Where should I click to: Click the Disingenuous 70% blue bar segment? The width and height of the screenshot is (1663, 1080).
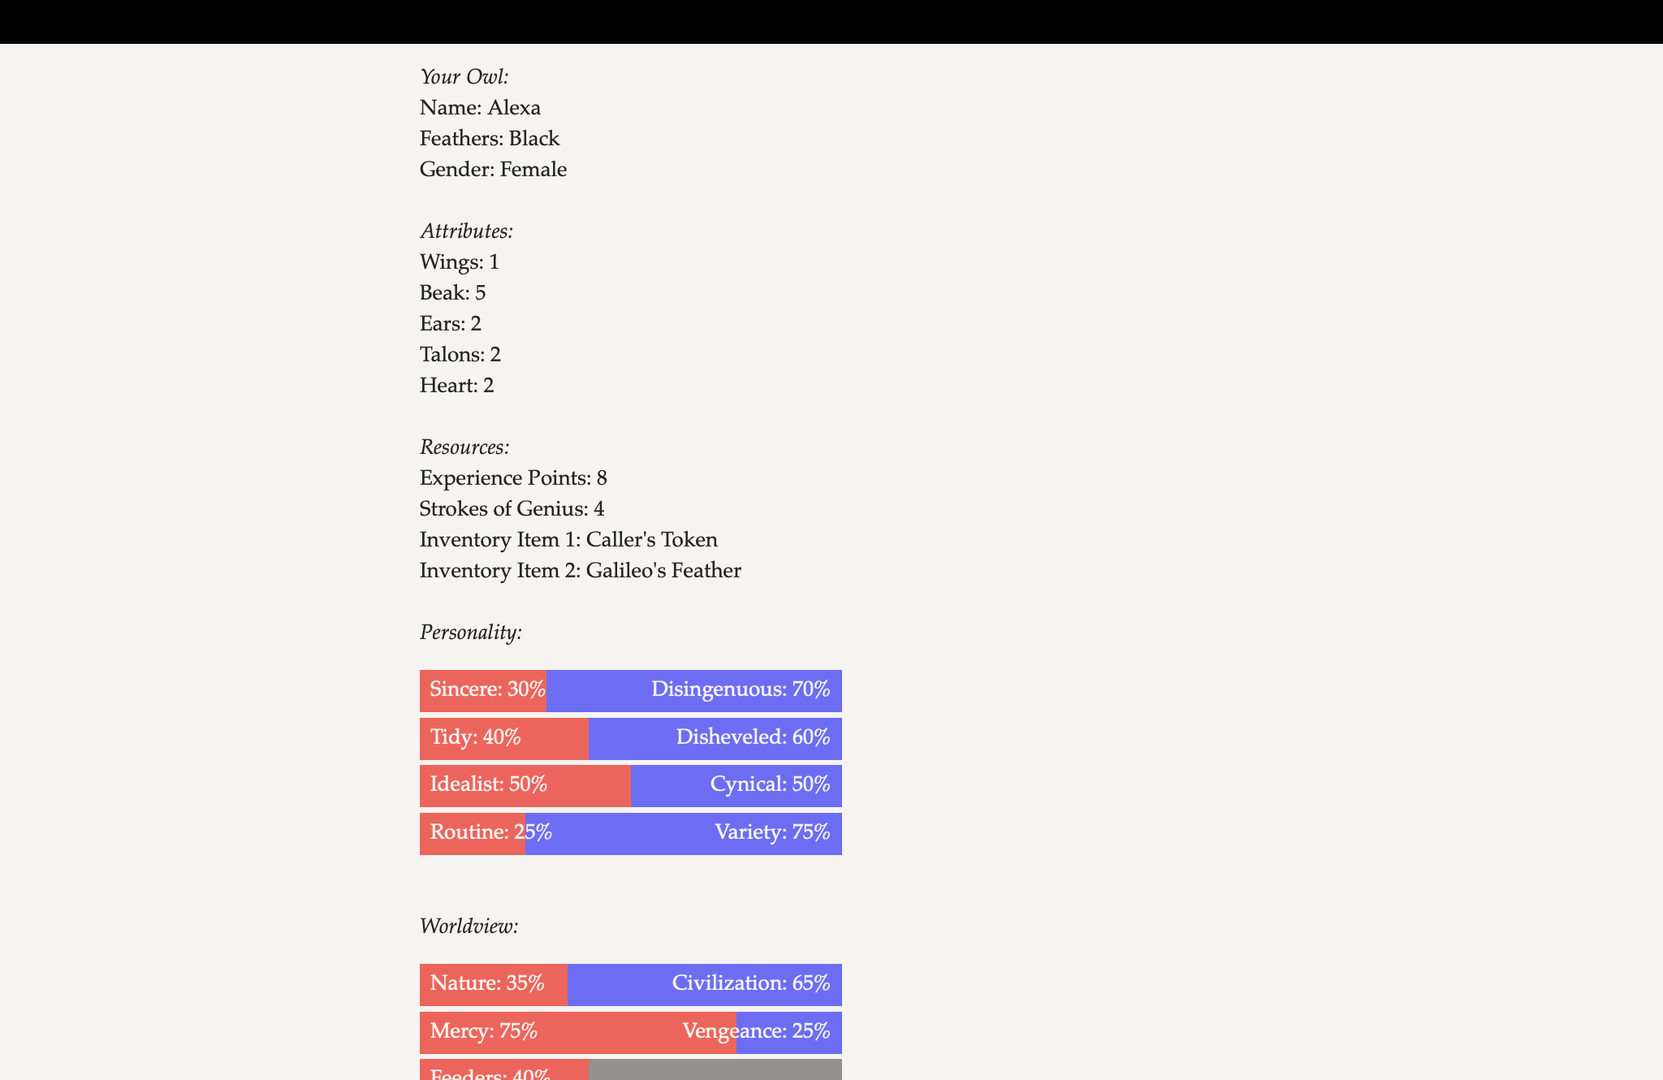point(694,690)
